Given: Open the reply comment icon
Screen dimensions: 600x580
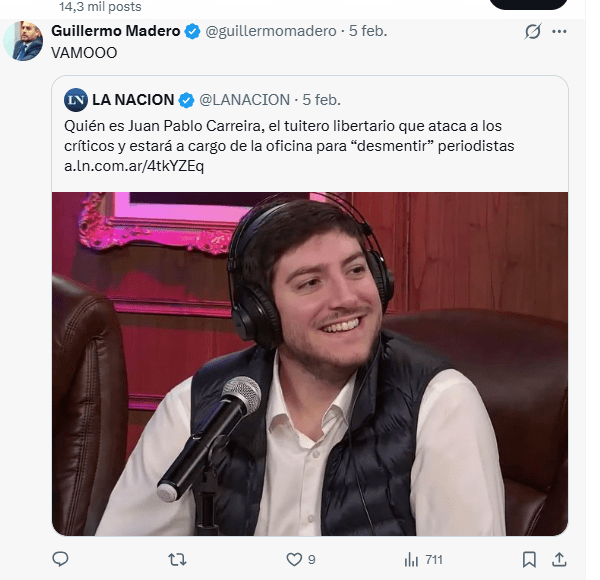Looking at the screenshot, I should 60,559.
